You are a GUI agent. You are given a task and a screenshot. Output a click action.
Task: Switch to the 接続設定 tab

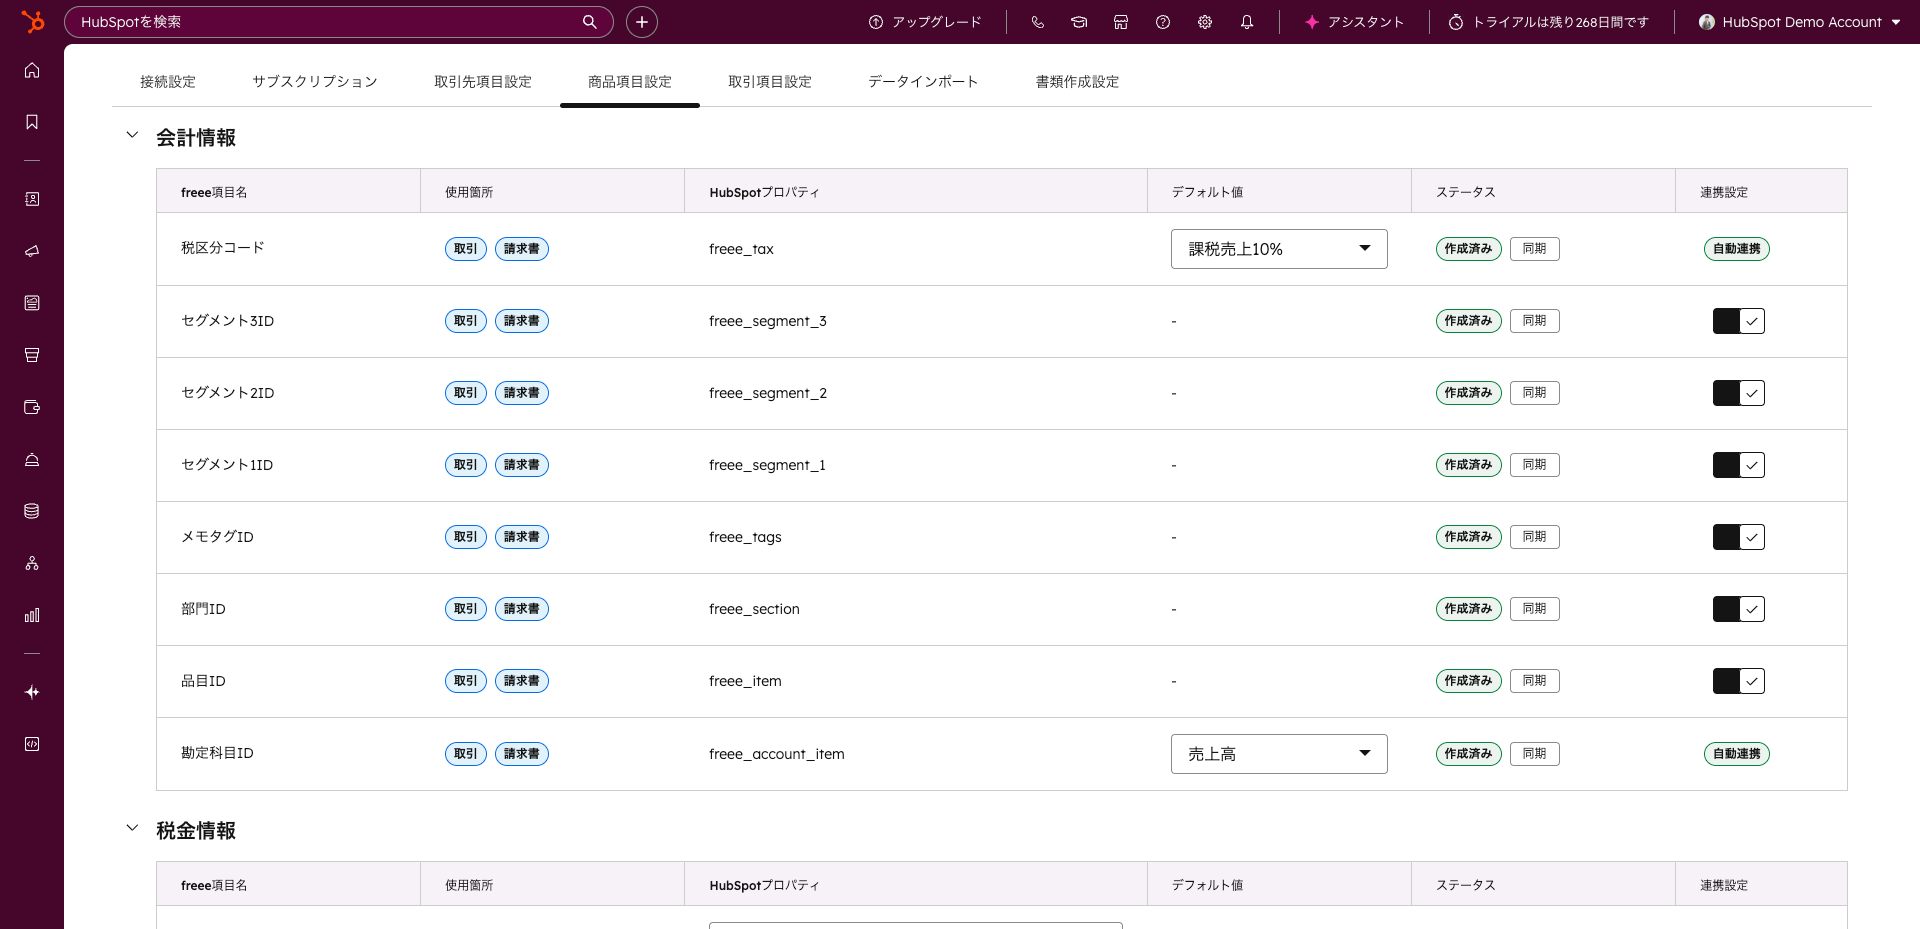pyautogui.click(x=168, y=82)
